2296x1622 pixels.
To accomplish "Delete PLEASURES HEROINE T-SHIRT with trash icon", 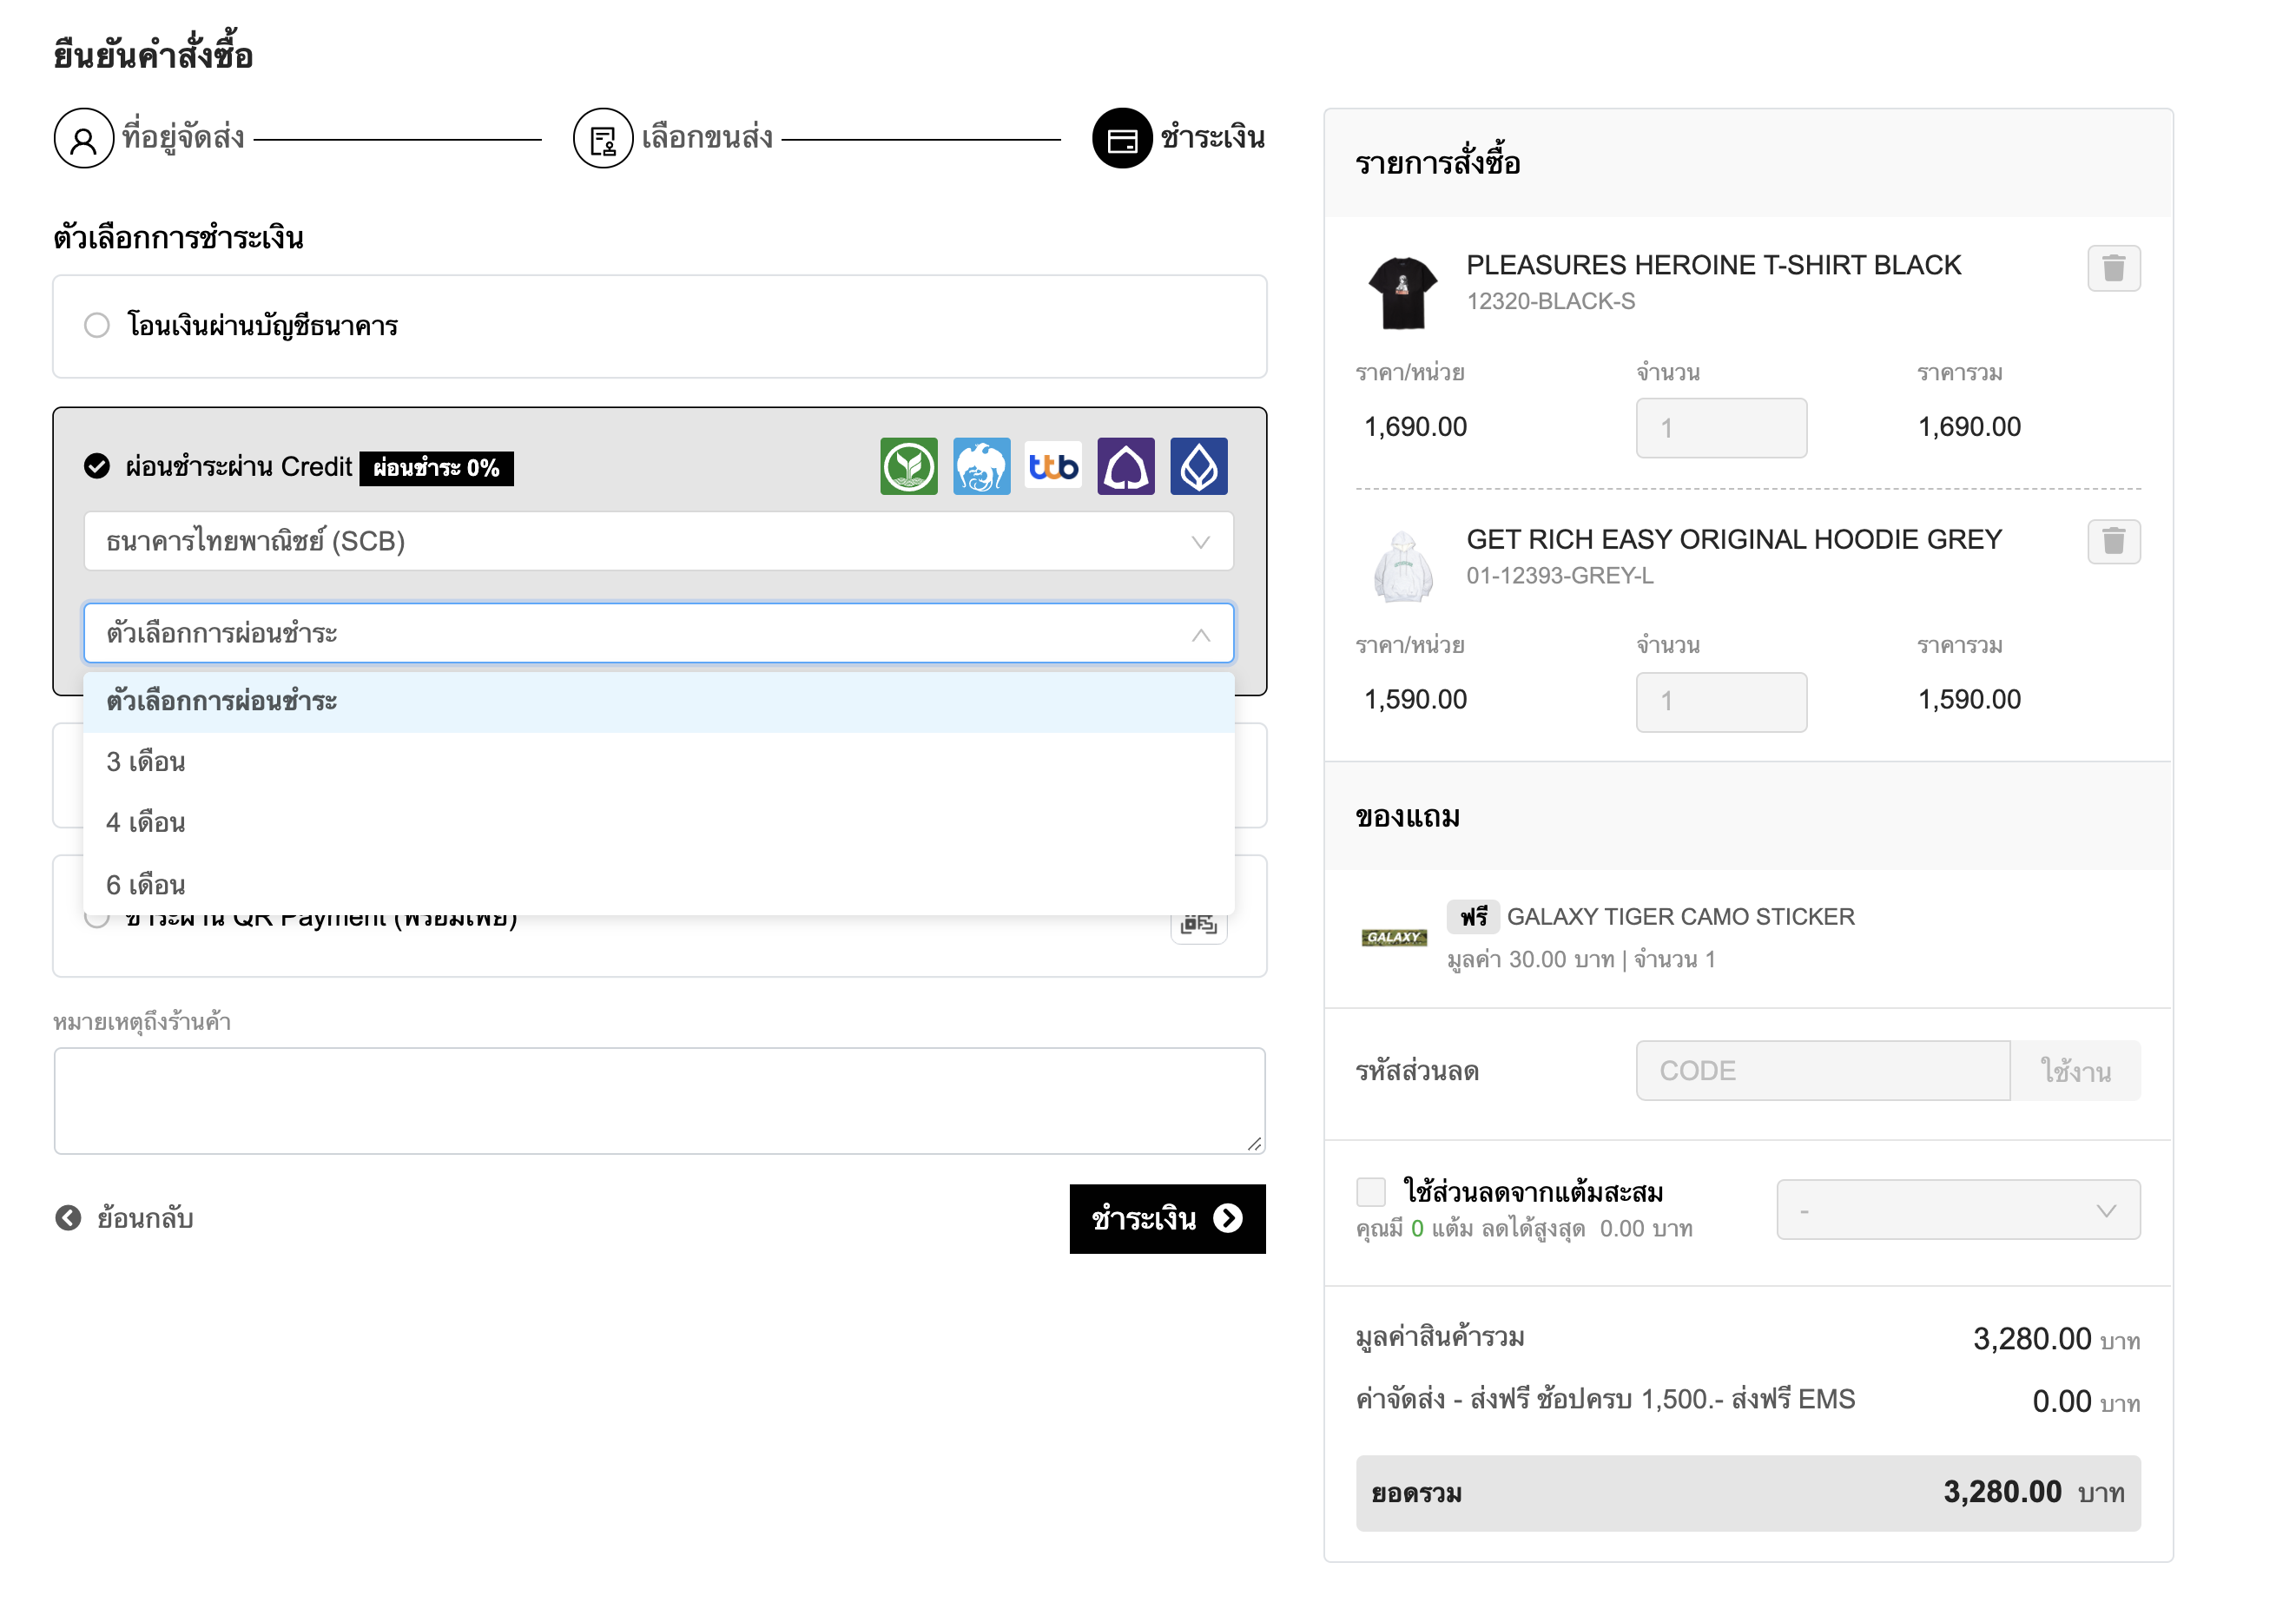I will (2113, 268).
